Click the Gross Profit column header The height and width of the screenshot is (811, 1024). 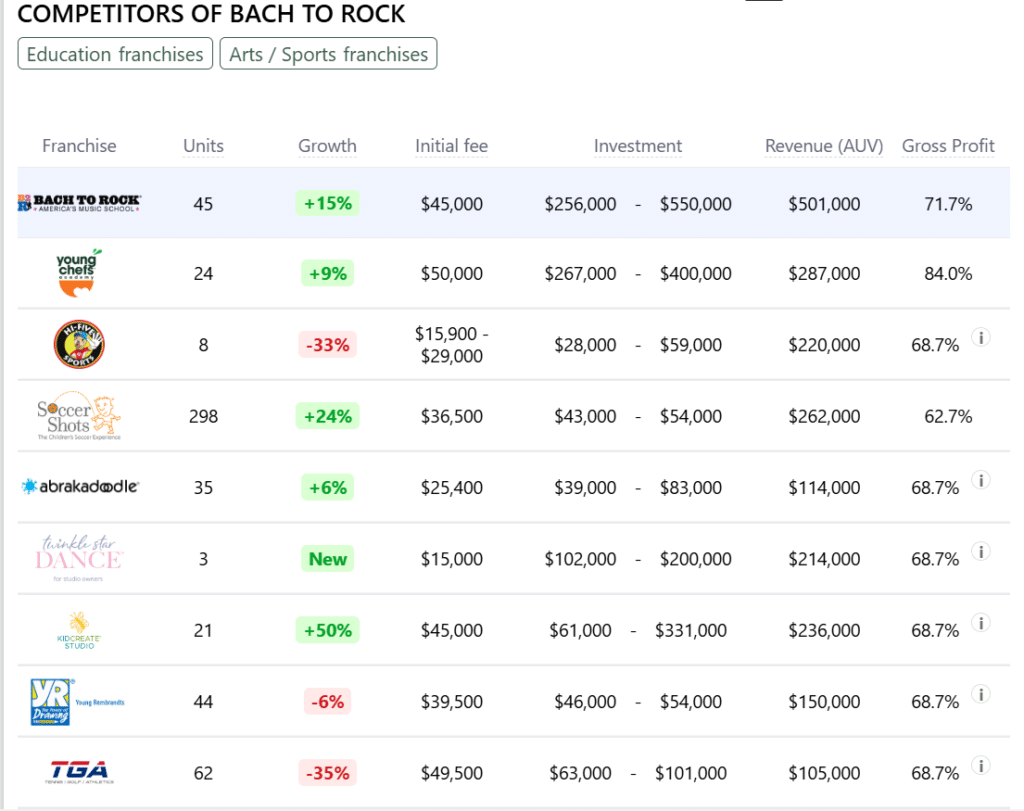(x=948, y=146)
